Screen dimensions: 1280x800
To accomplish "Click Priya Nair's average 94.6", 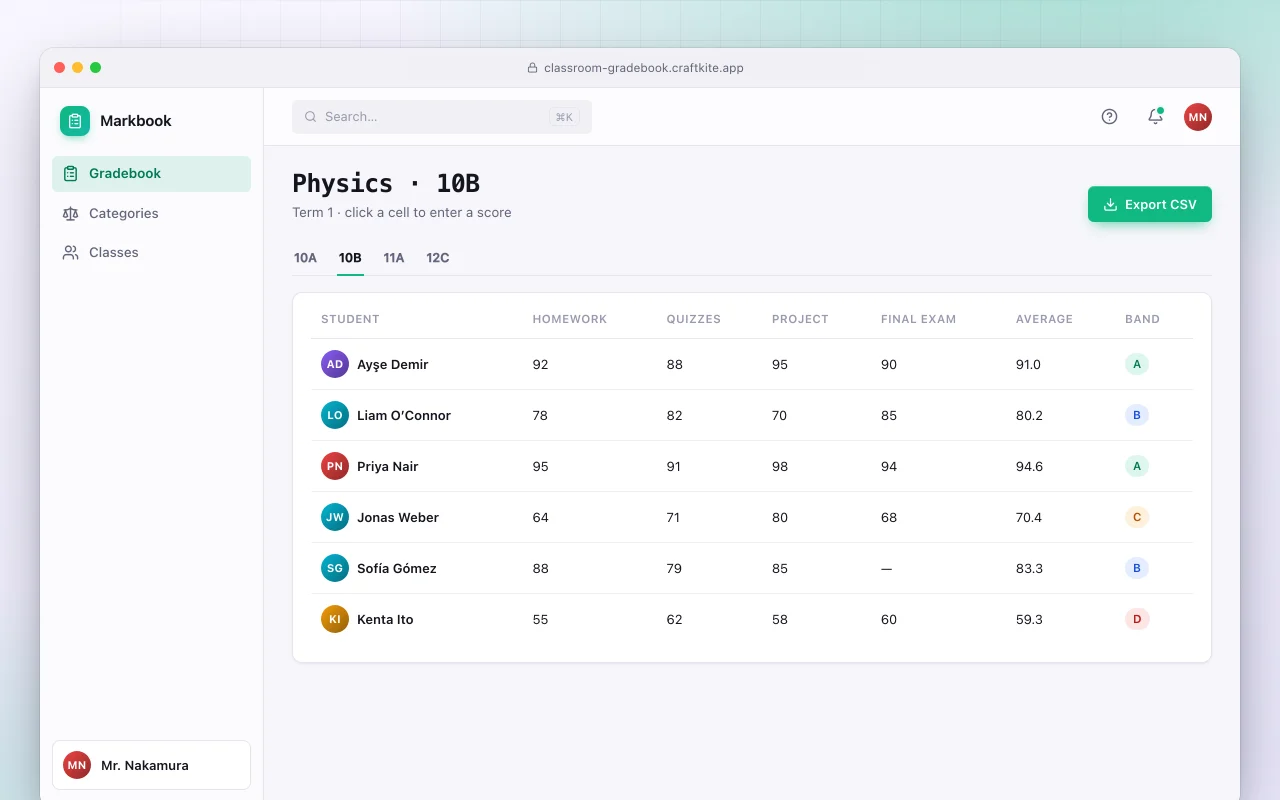I will tap(1029, 467).
